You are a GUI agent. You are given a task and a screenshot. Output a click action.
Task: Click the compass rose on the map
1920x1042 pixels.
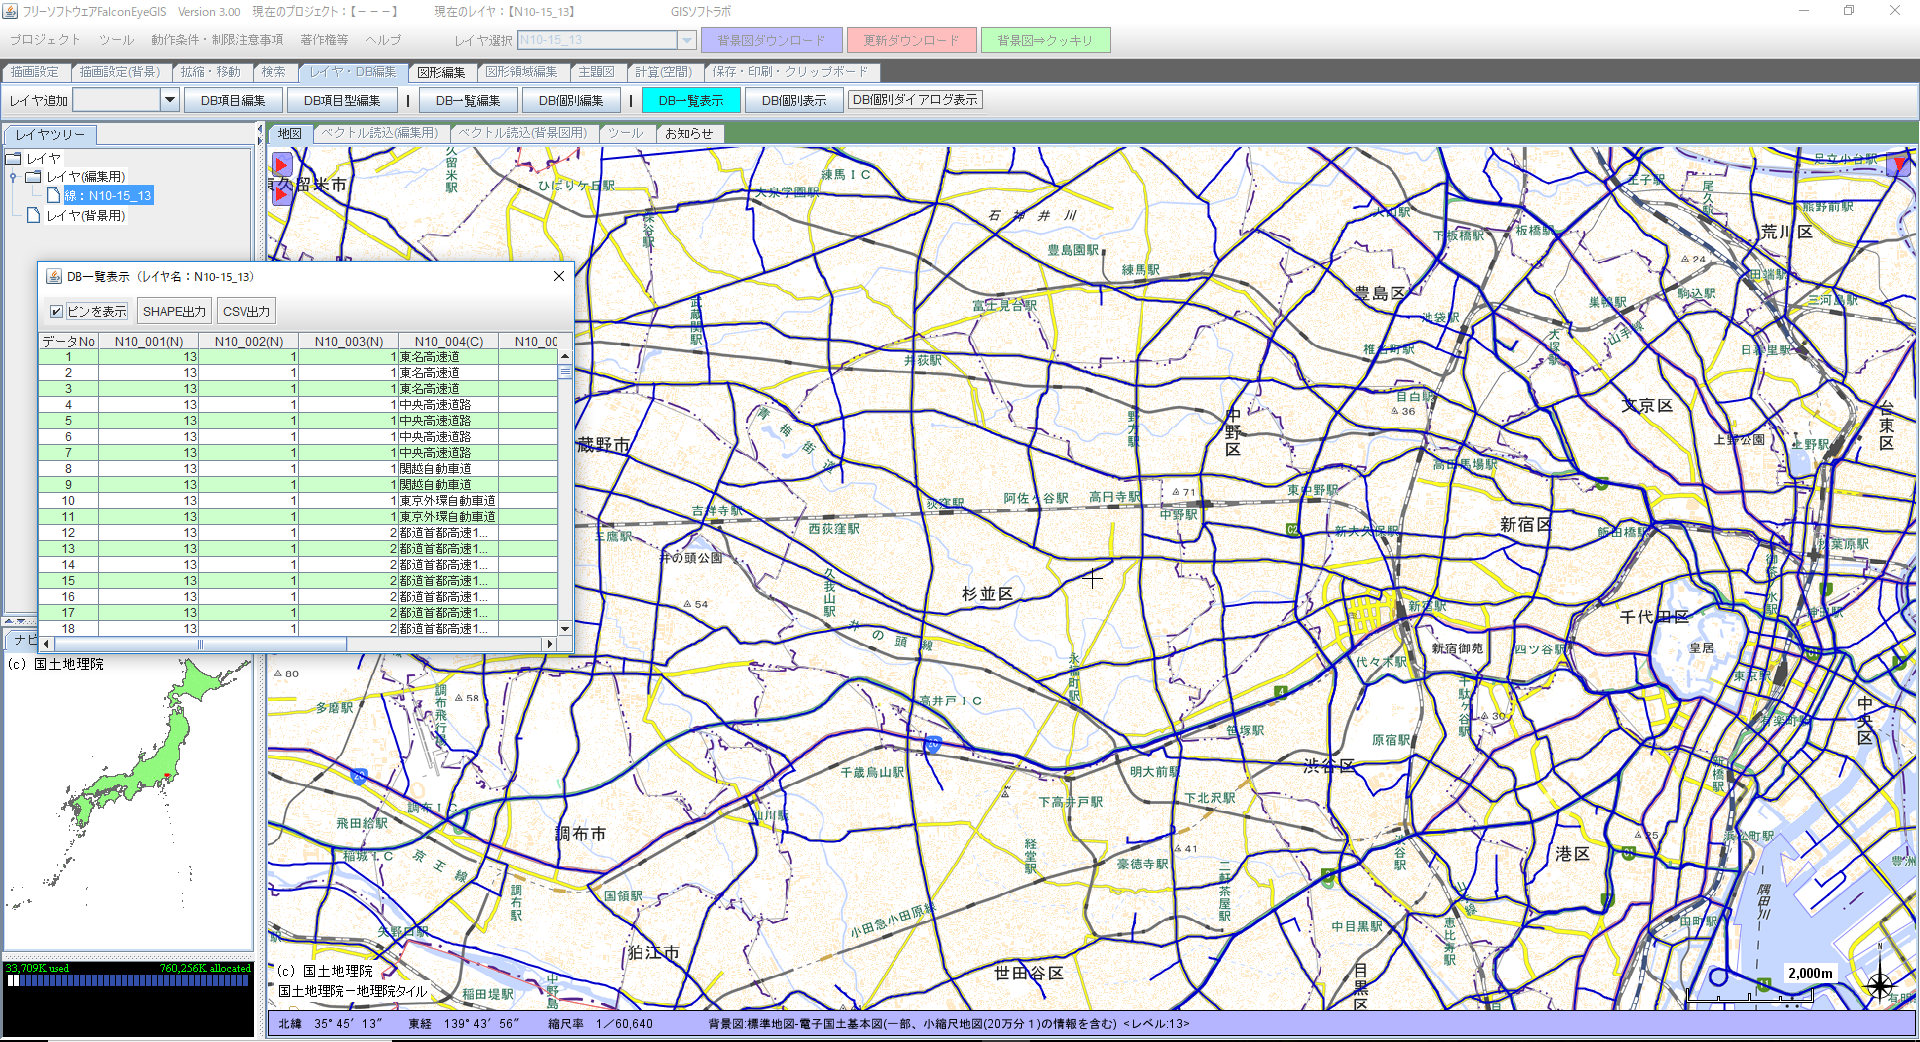tap(1879, 984)
